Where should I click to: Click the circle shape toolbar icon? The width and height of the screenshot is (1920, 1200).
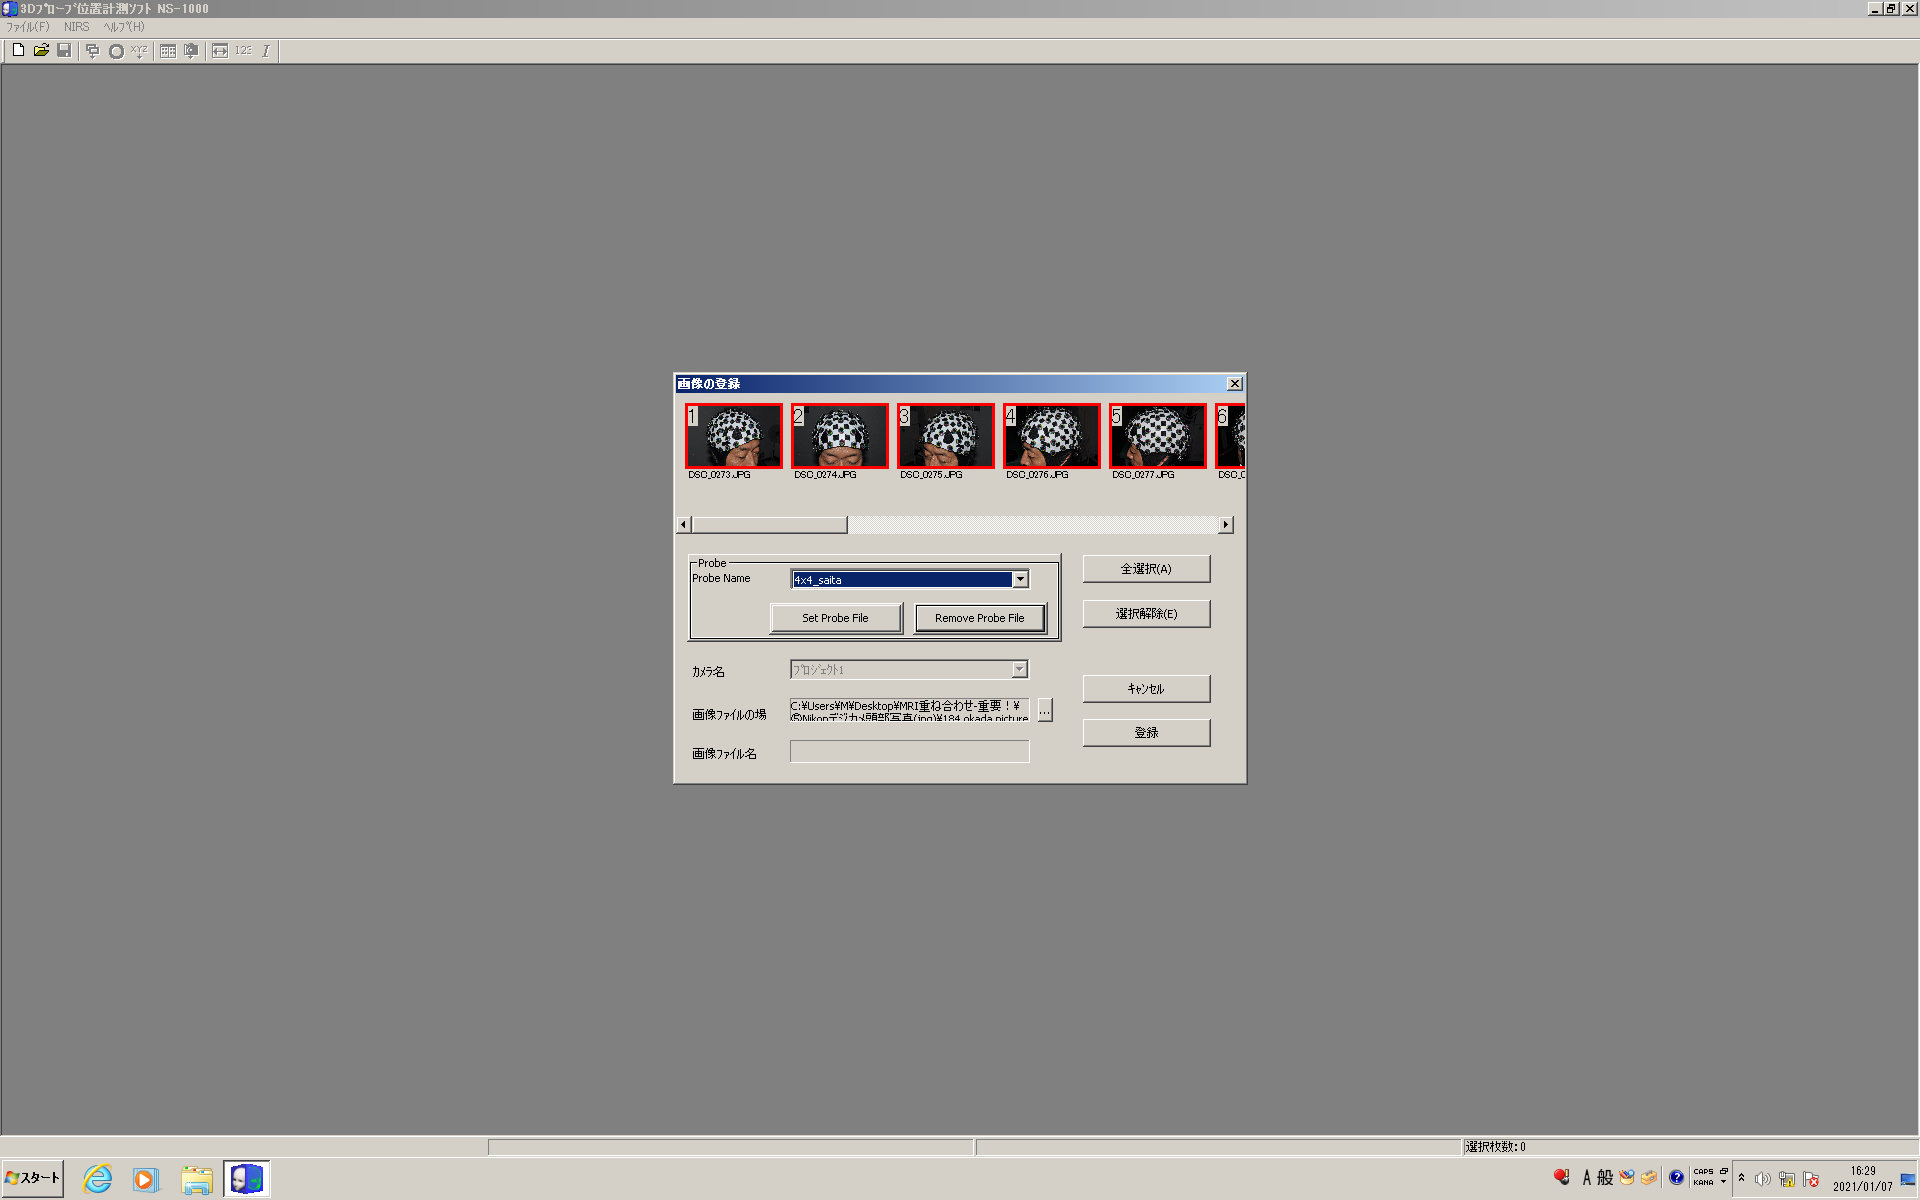[116, 51]
